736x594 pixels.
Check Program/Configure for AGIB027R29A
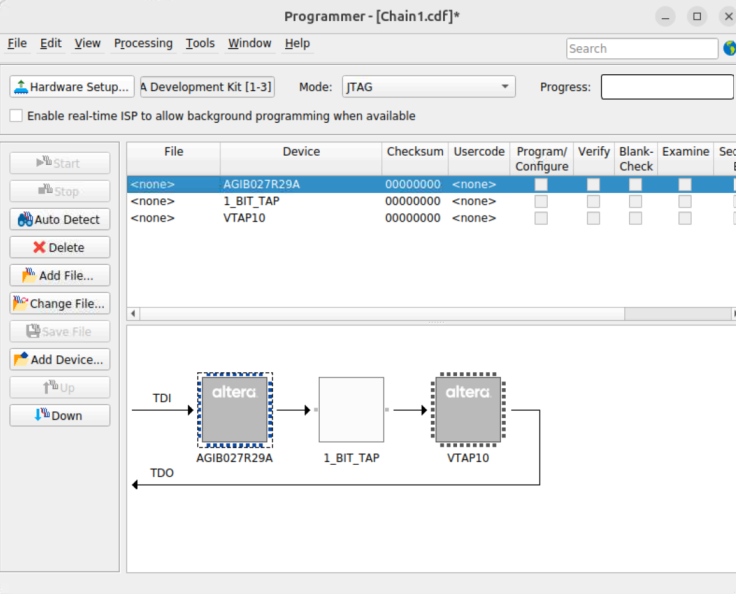click(541, 185)
